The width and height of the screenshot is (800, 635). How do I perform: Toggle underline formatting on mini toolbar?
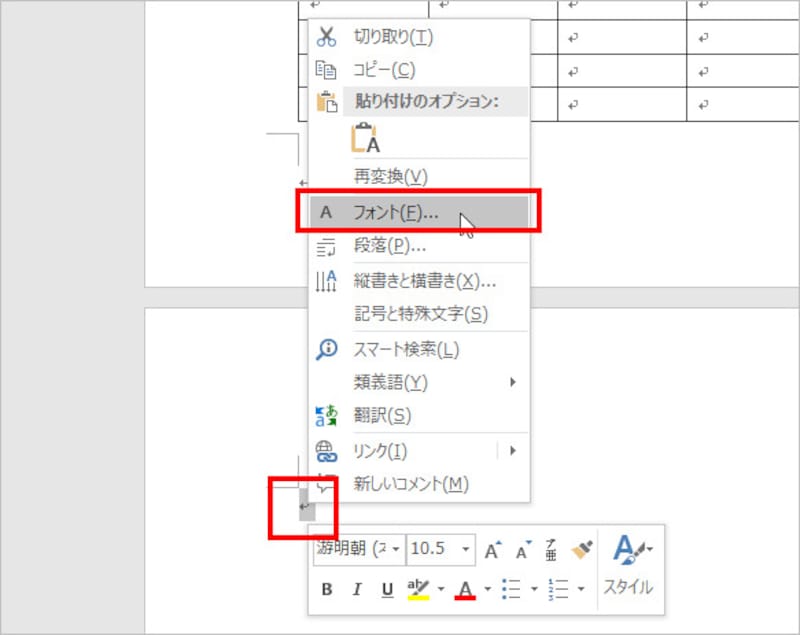386,589
